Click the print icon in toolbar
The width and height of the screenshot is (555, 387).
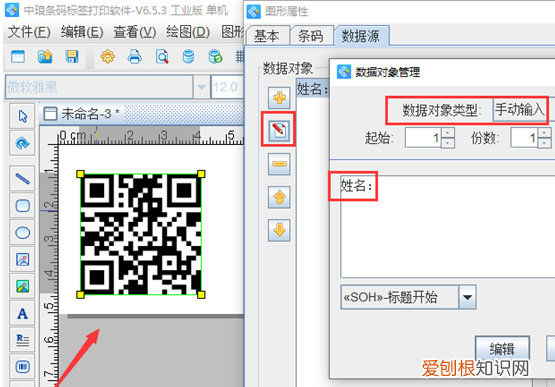click(135, 57)
